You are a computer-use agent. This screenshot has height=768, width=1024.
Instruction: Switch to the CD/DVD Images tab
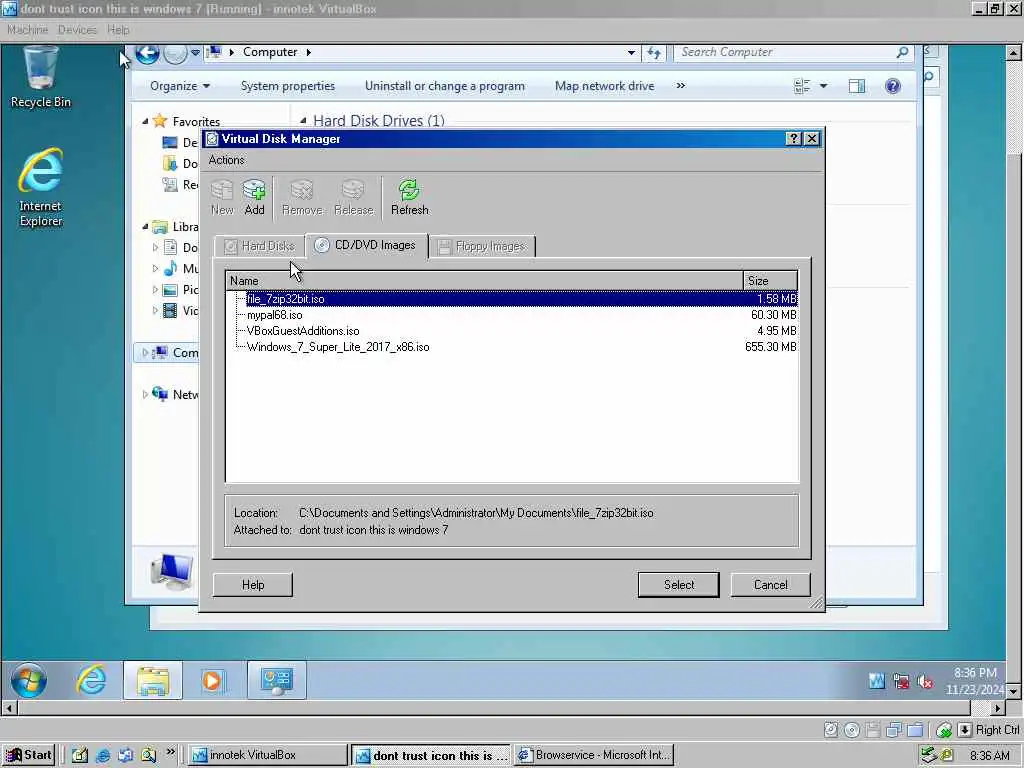pos(366,246)
